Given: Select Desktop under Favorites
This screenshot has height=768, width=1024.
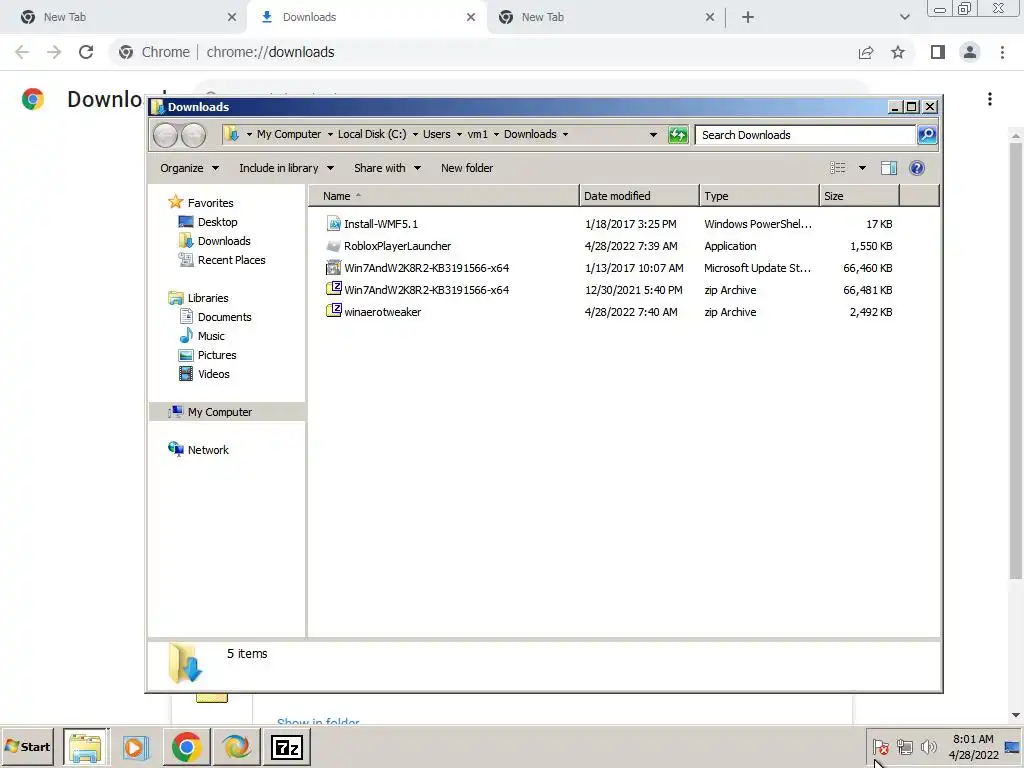Looking at the screenshot, I should [217, 222].
